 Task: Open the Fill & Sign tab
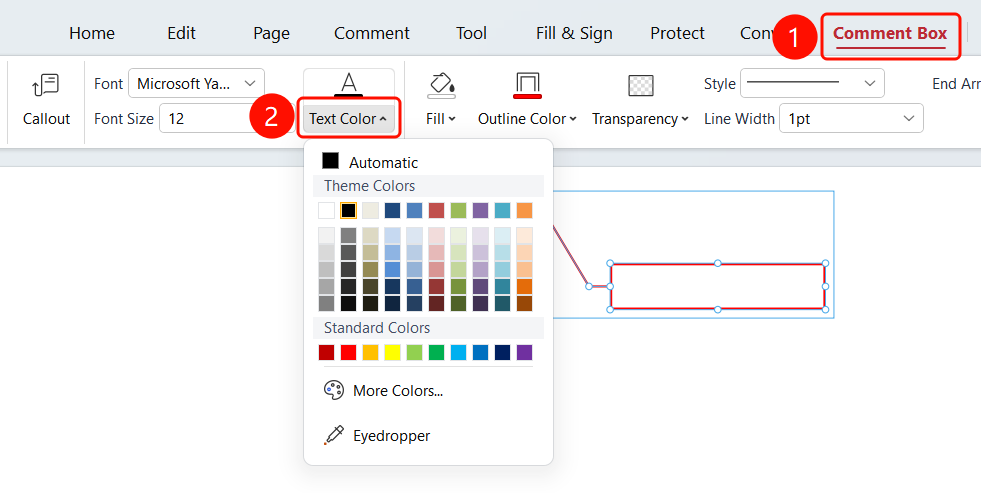coord(574,33)
